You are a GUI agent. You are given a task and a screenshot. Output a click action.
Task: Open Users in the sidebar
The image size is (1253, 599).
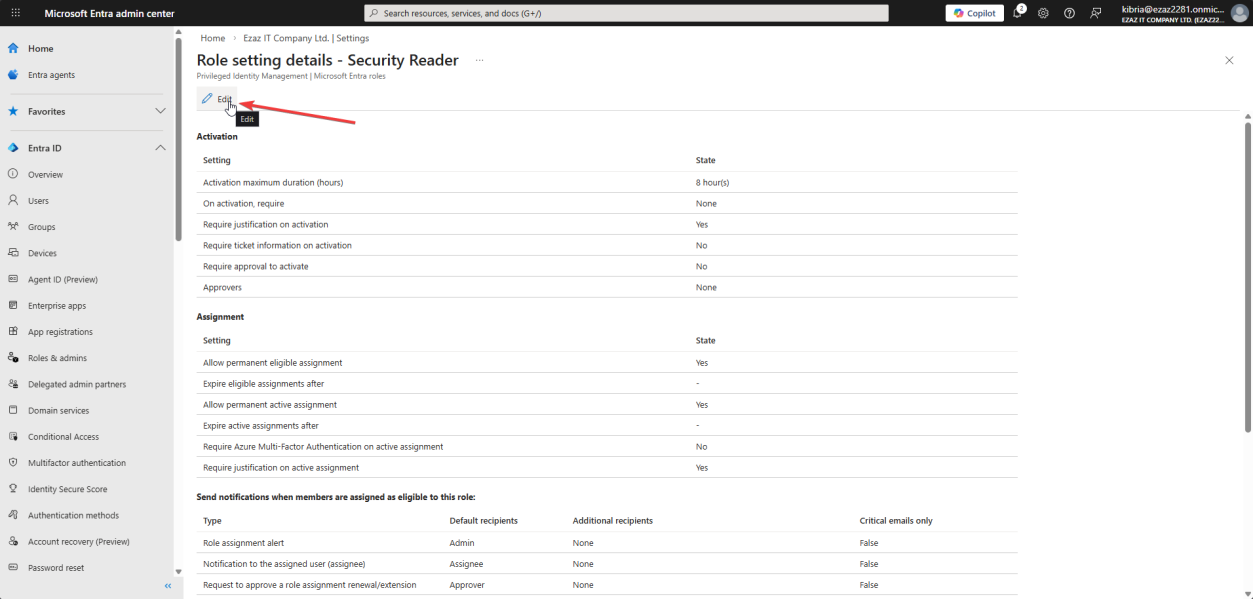click(38, 201)
